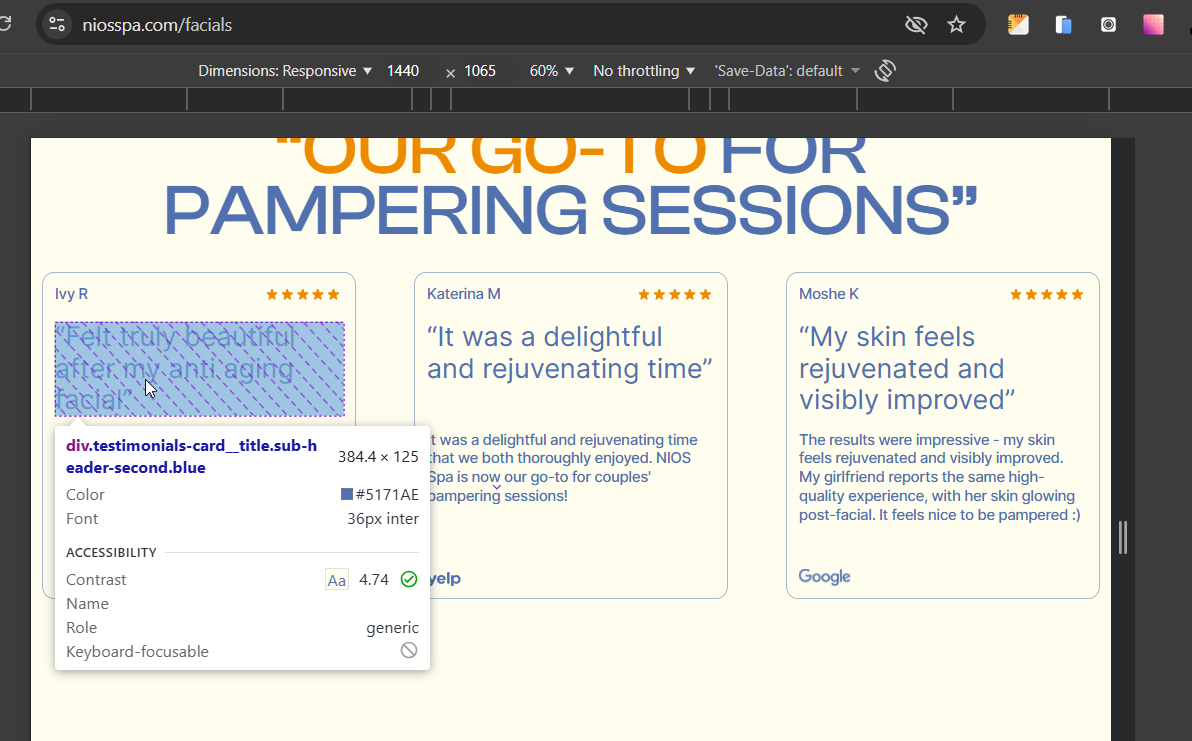The image size is (1192, 741).
Task: Edit the viewport width field 1440
Action: [403, 71]
